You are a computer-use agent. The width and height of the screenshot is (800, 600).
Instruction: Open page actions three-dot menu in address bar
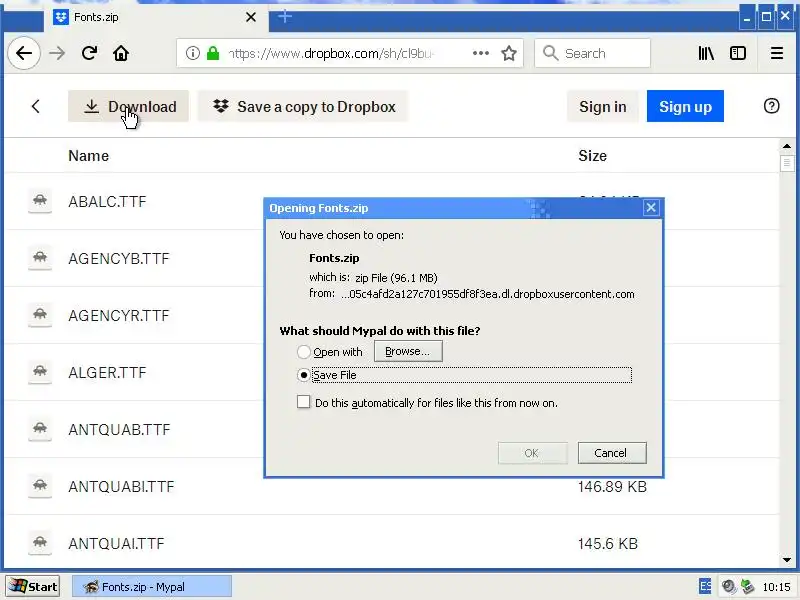coord(481,53)
